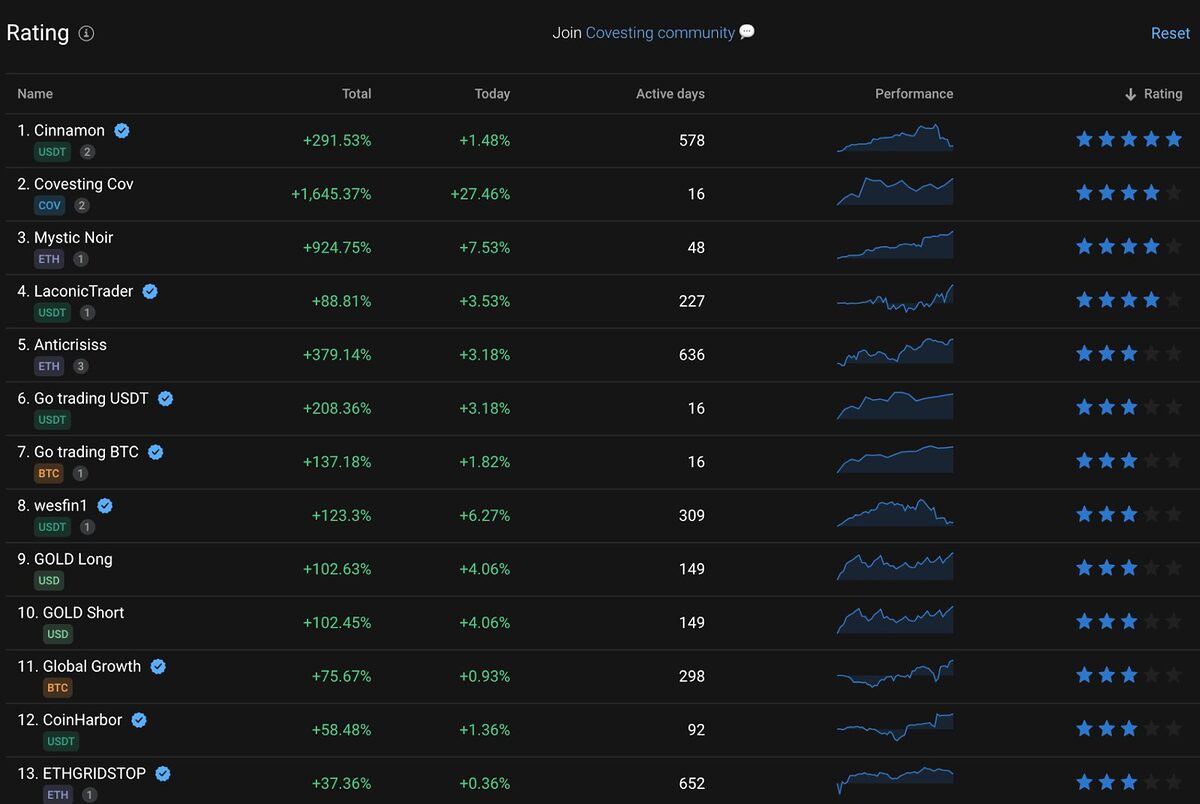The width and height of the screenshot is (1200, 804).
Task: Click the +58.48% total value
Action: tap(341, 730)
